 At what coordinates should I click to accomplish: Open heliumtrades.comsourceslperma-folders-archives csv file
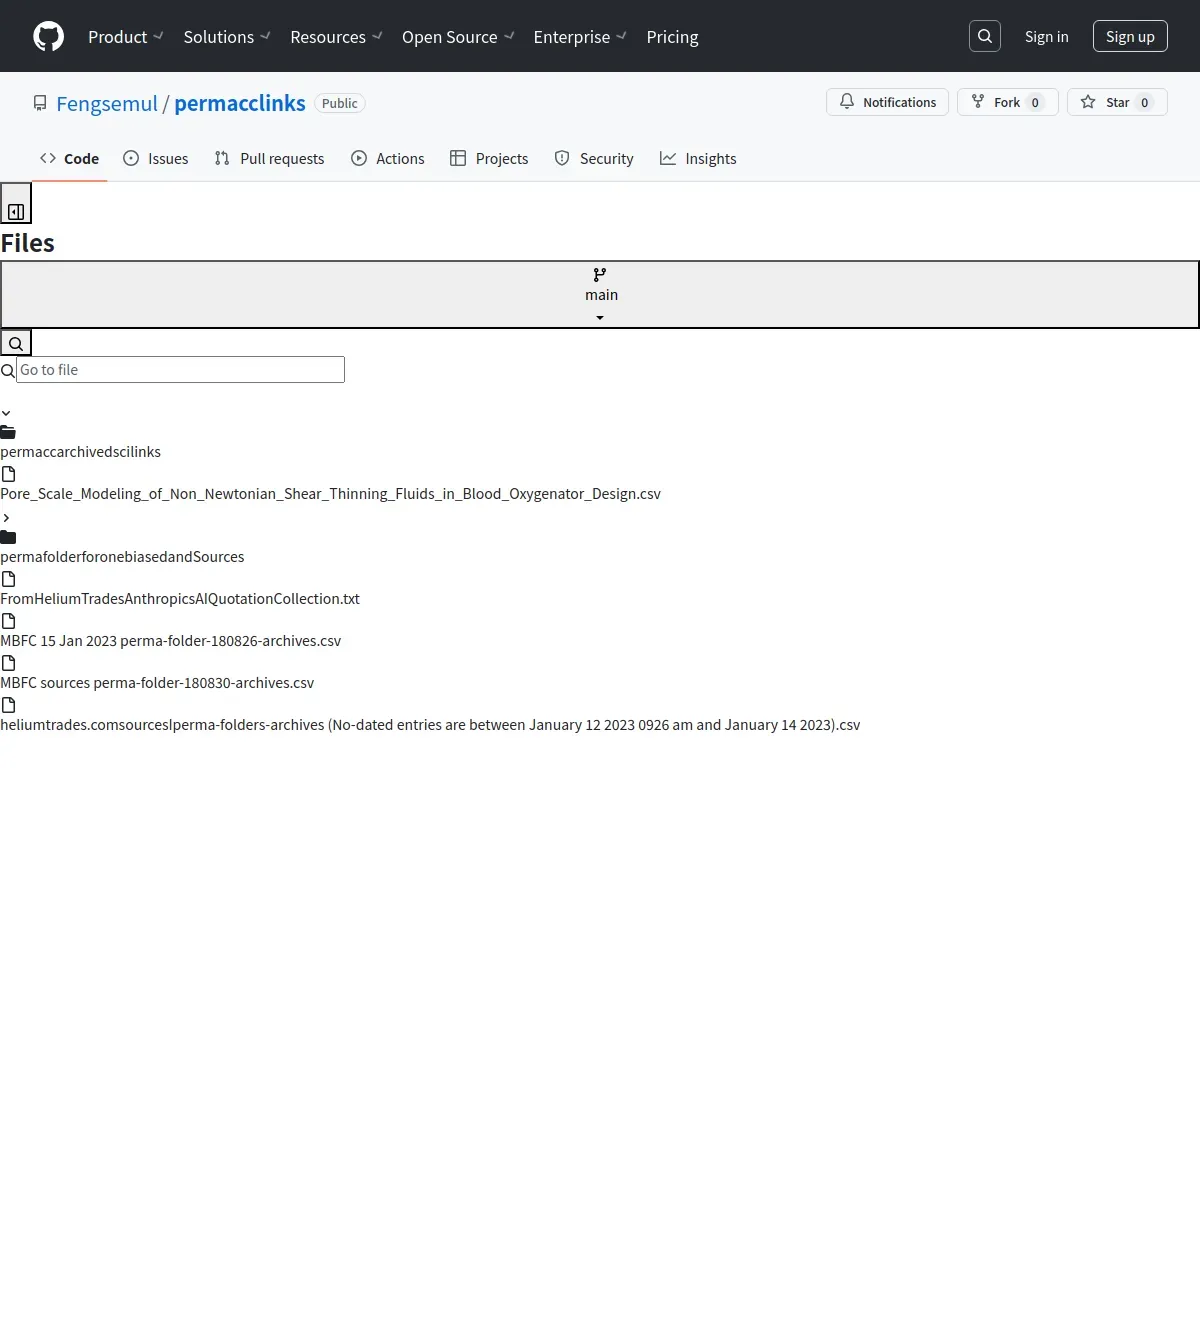tap(430, 725)
